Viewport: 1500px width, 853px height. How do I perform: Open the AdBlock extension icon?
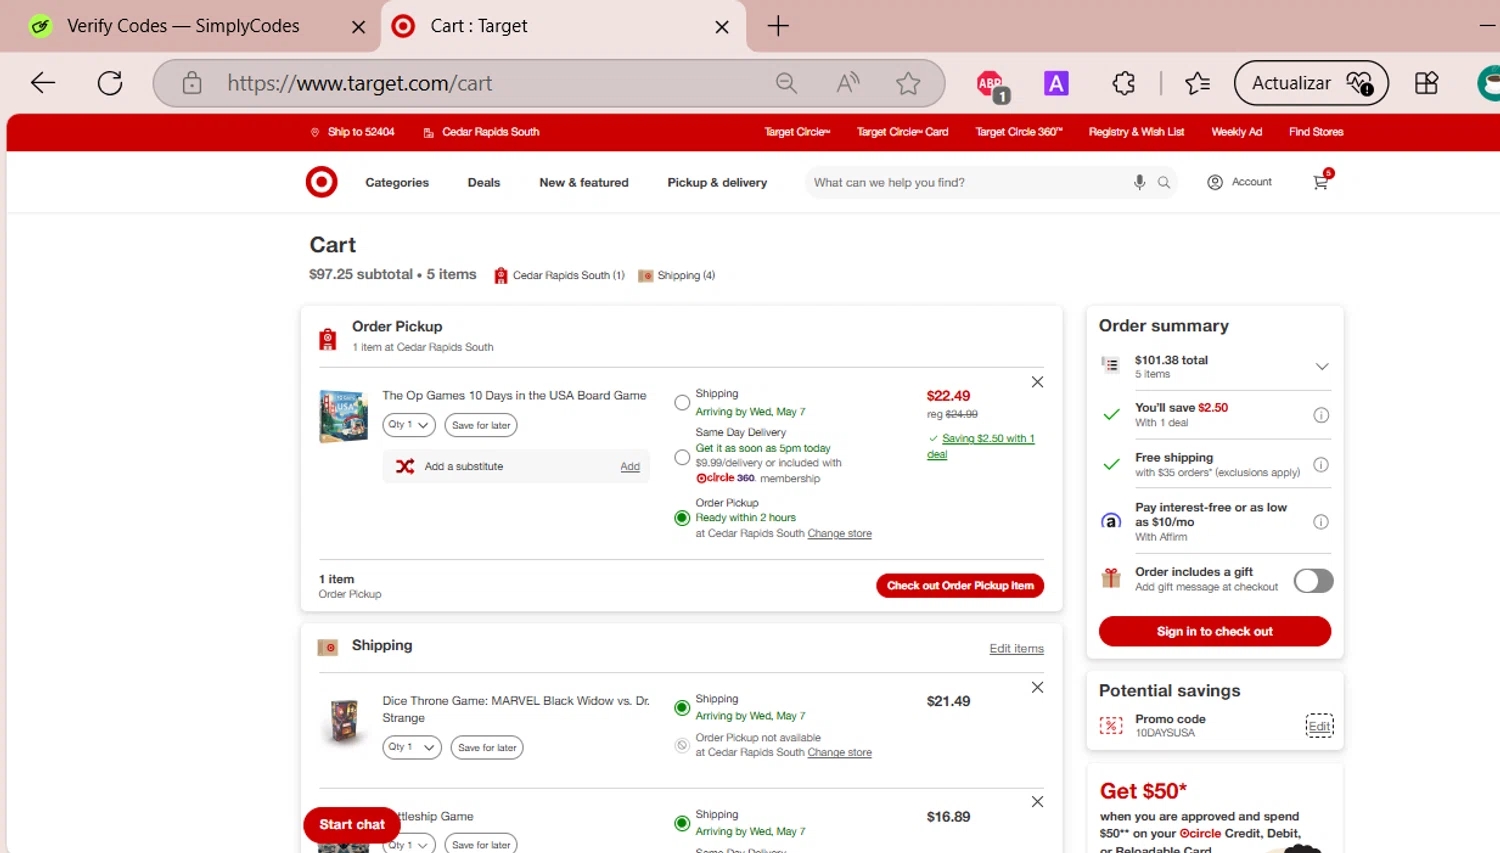point(990,84)
